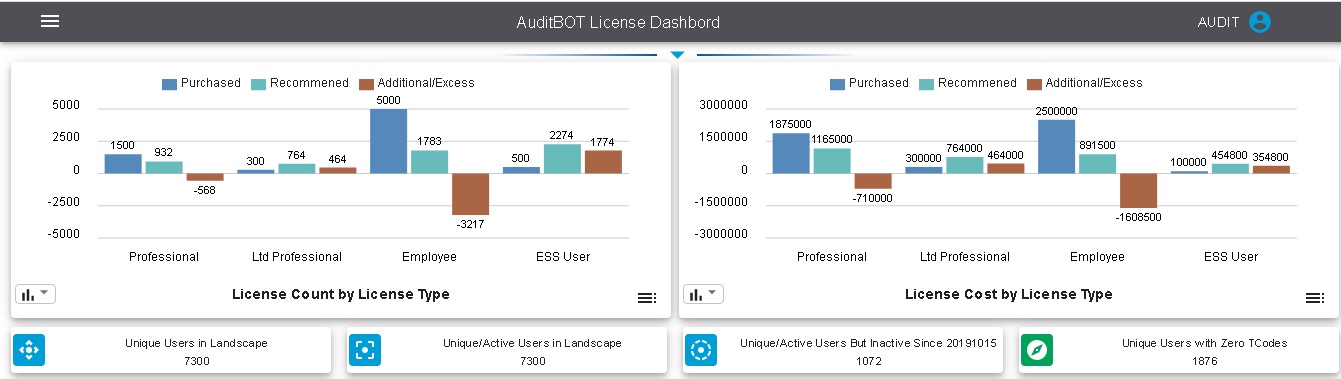Collapse panel with the blue down arrow
This screenshot has height=379, width=1341.
click(x=677, y=54)
